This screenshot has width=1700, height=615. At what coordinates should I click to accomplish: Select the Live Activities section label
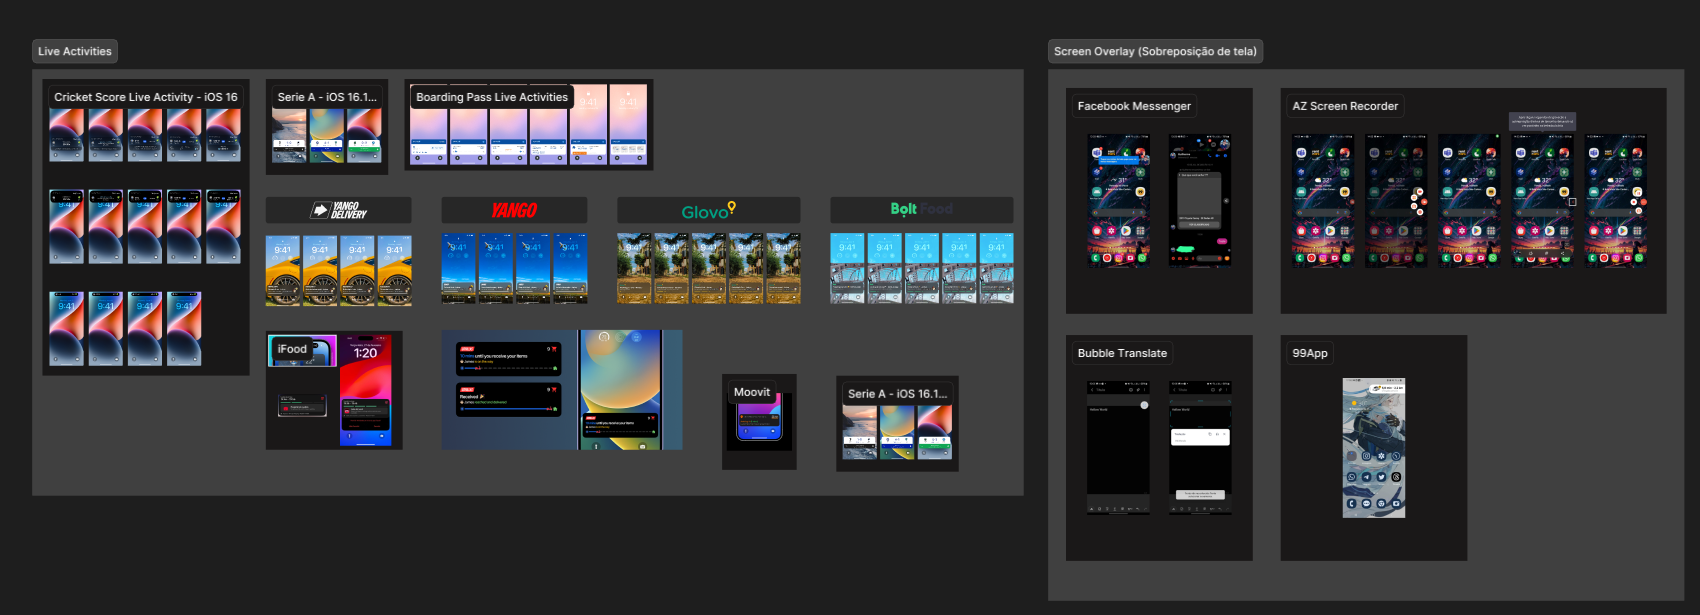click(75, 51)
